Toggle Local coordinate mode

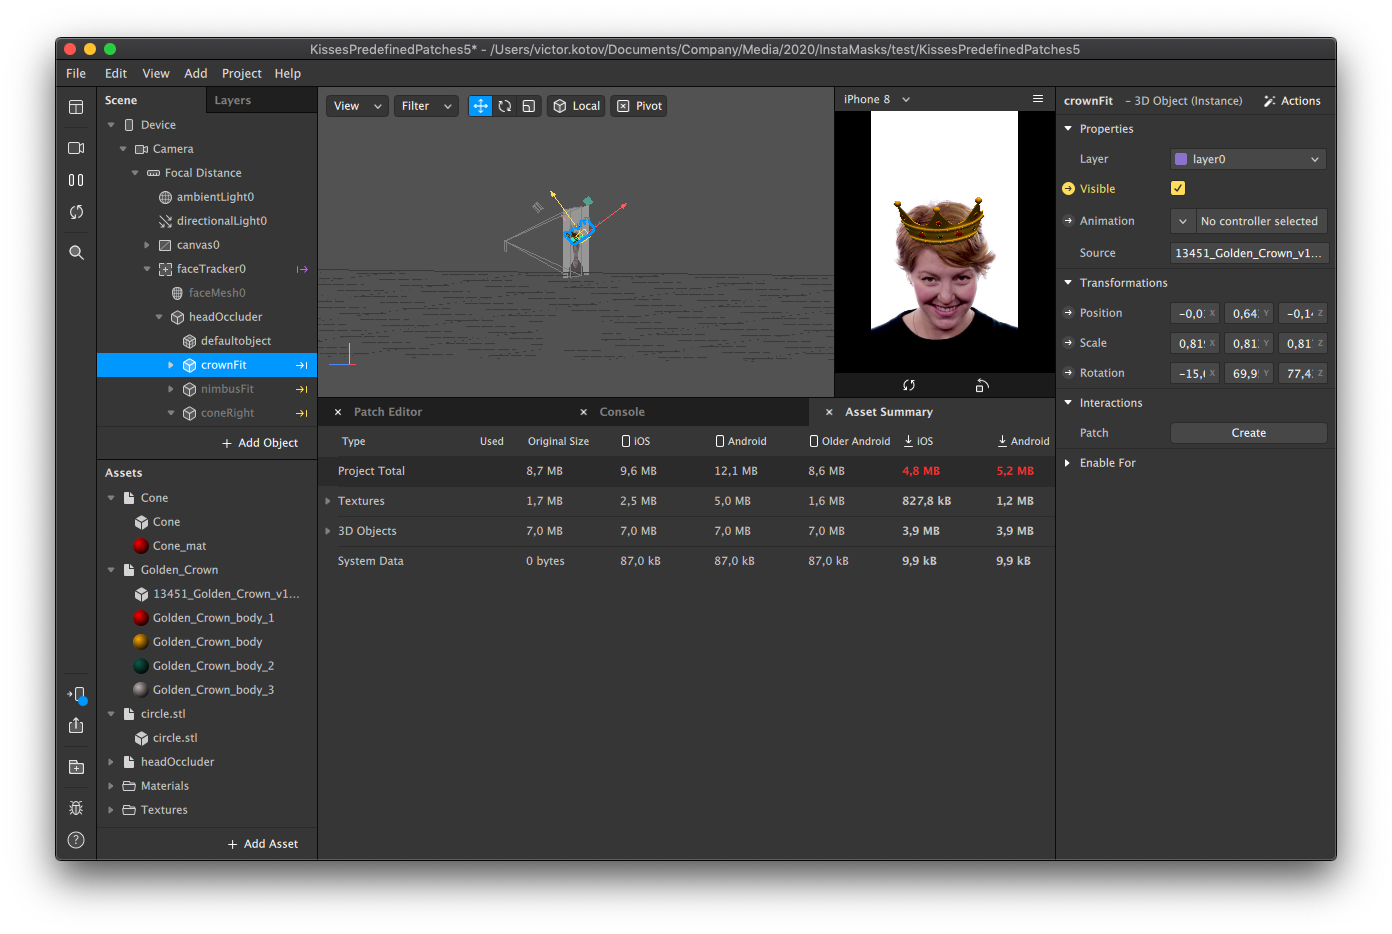coord(576,105)
